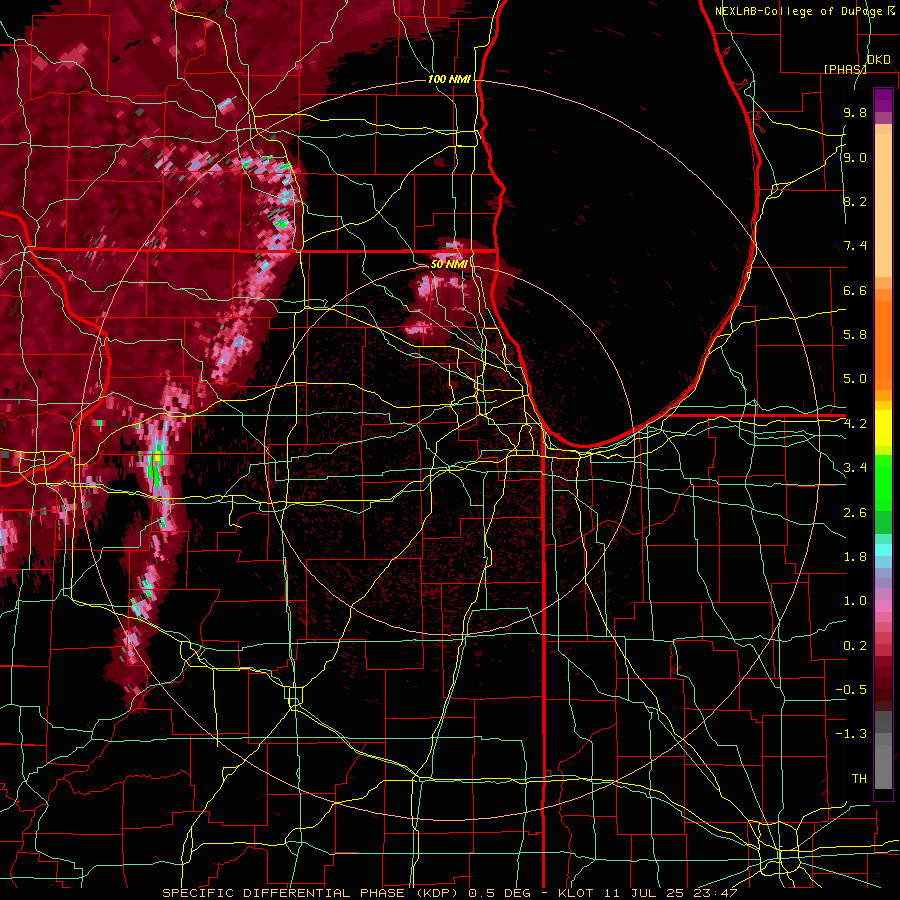Click the '[PHAS]' legend unit label
This screenshot has width=900, height=900.
[845, 69]
